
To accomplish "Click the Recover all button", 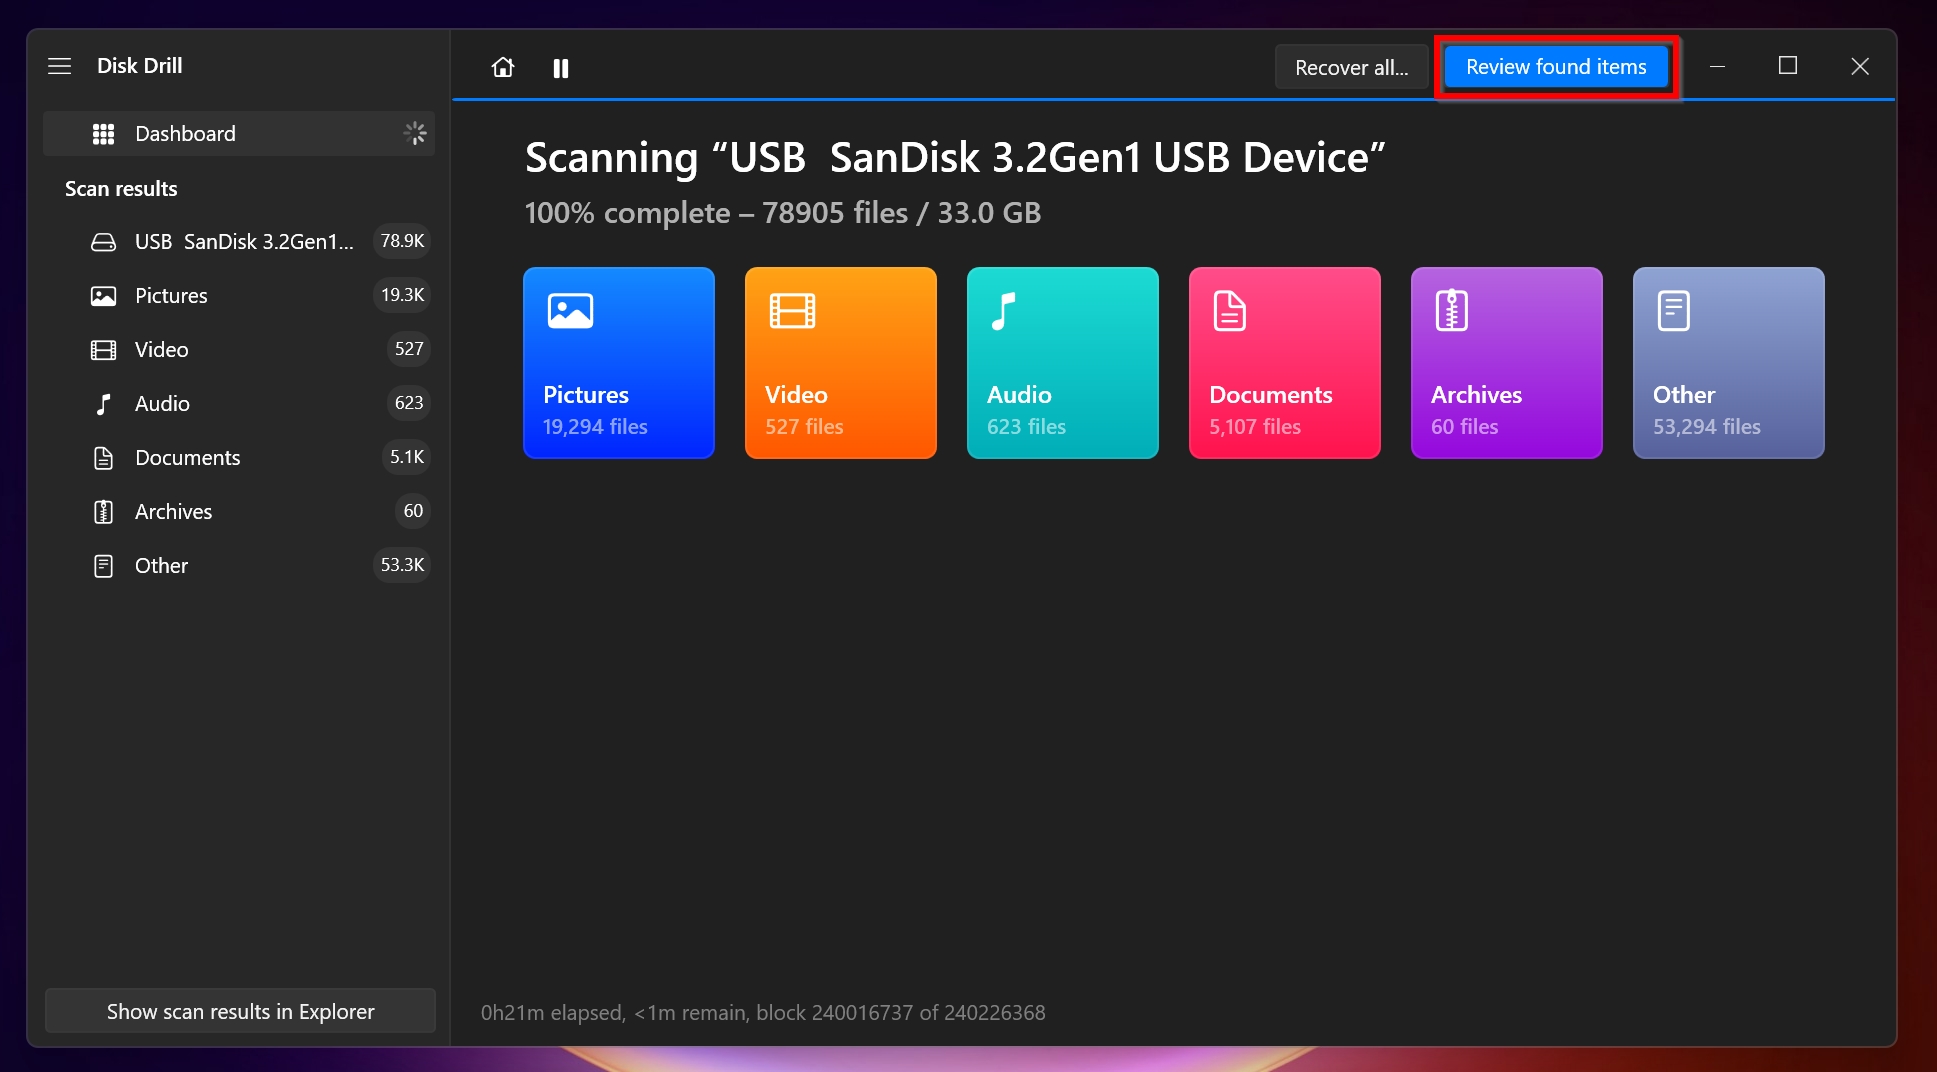I will (x=1351, y=67).
